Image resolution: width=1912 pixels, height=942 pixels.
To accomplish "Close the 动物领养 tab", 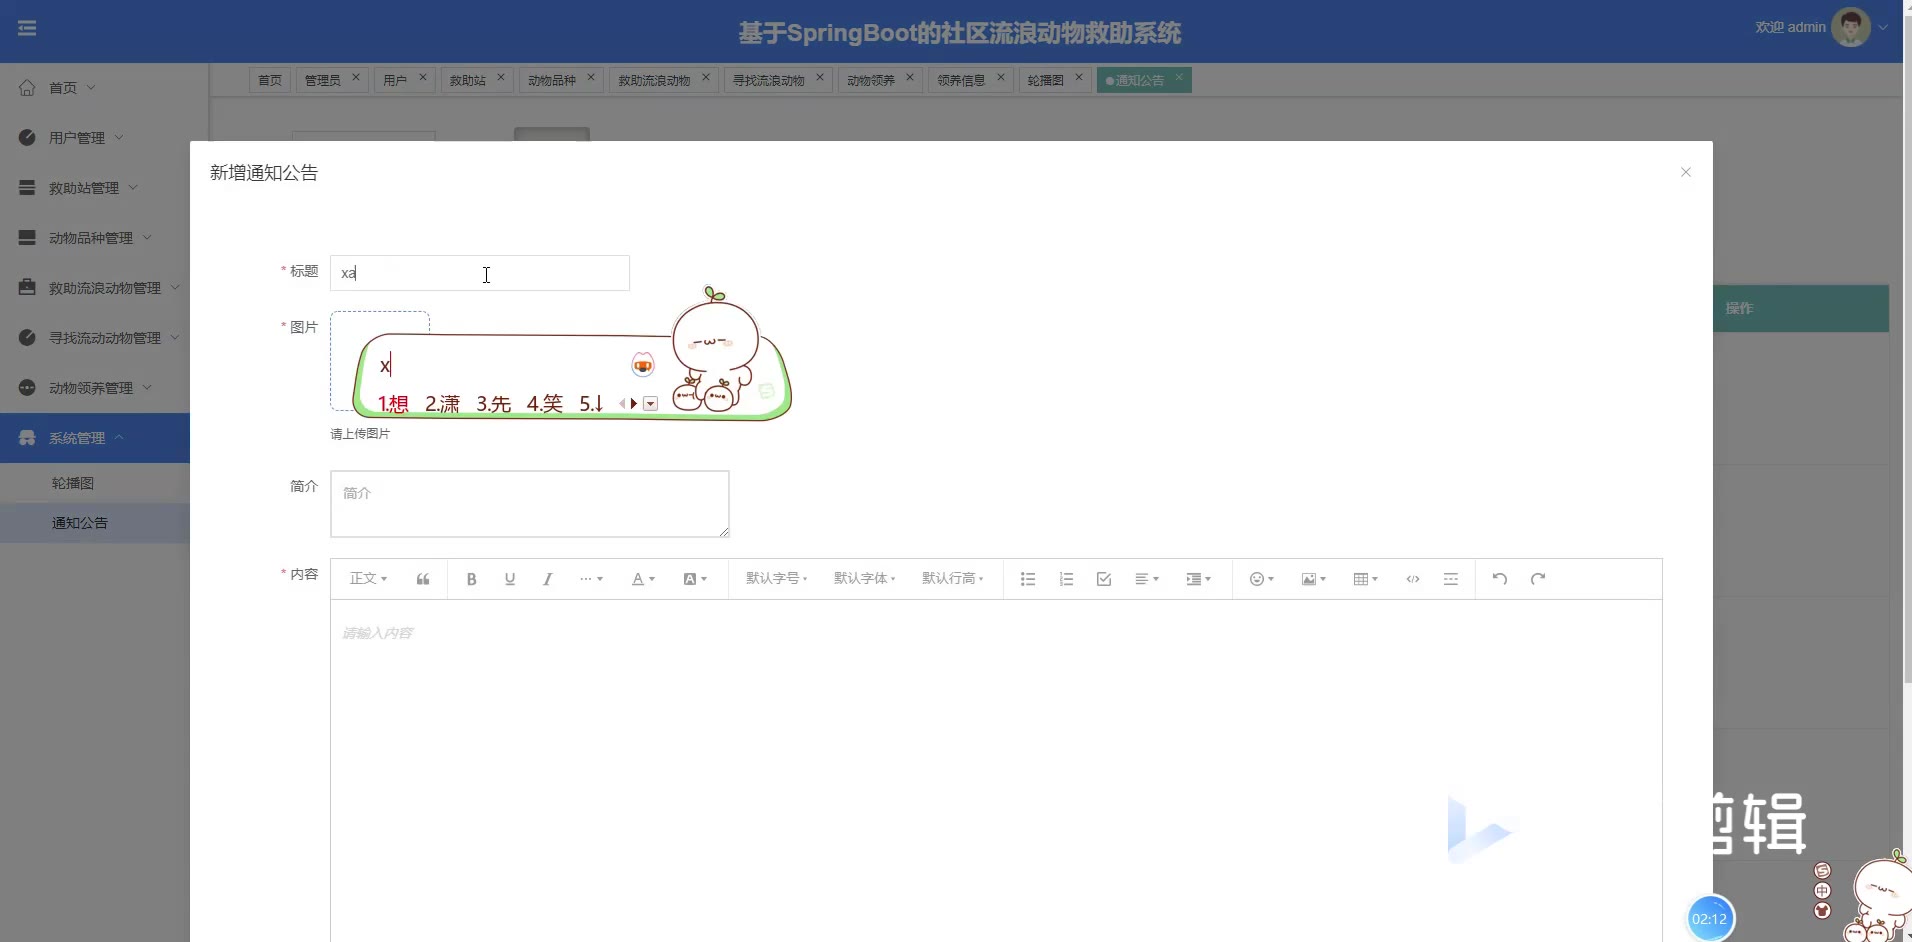I will coord(910,77).
